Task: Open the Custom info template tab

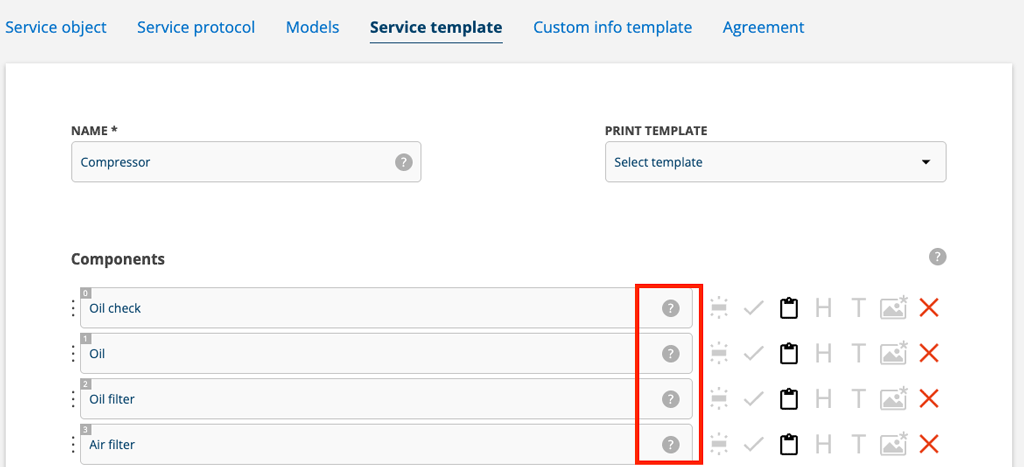Action: pos(612,27)
